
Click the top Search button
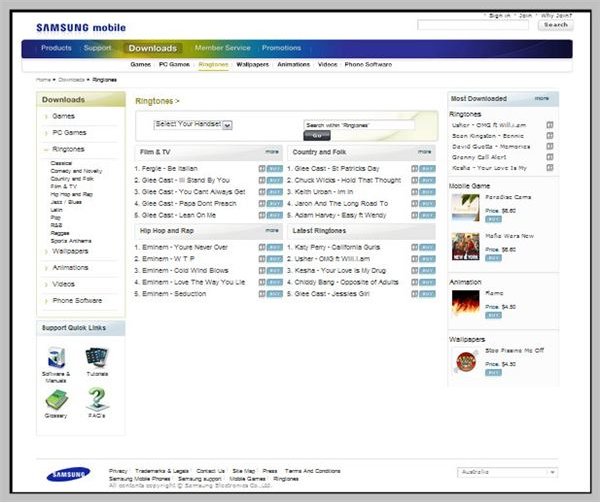(556, 25)
